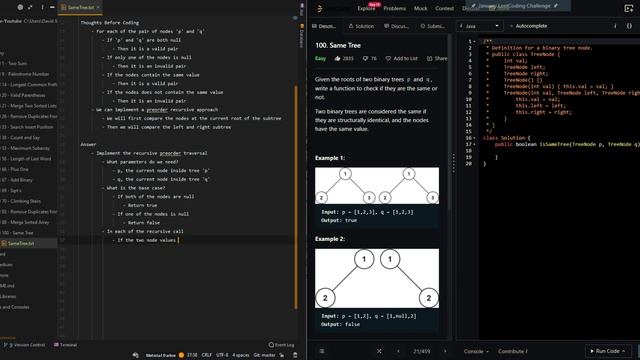The height and width of the screenshot is (360, 640).
Task: Open the Git: master branch menu
Action: coord(264,355)
